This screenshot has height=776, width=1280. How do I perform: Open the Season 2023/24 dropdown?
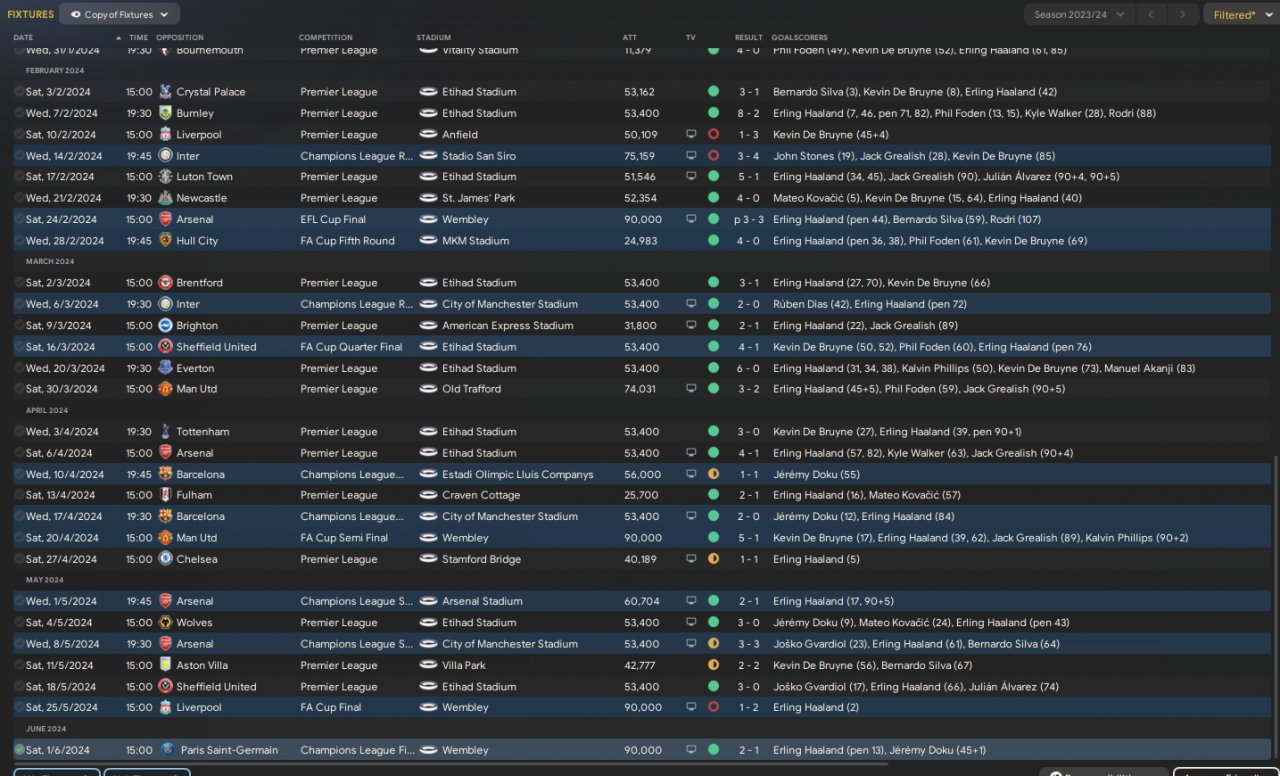(x=1079, y=15)
